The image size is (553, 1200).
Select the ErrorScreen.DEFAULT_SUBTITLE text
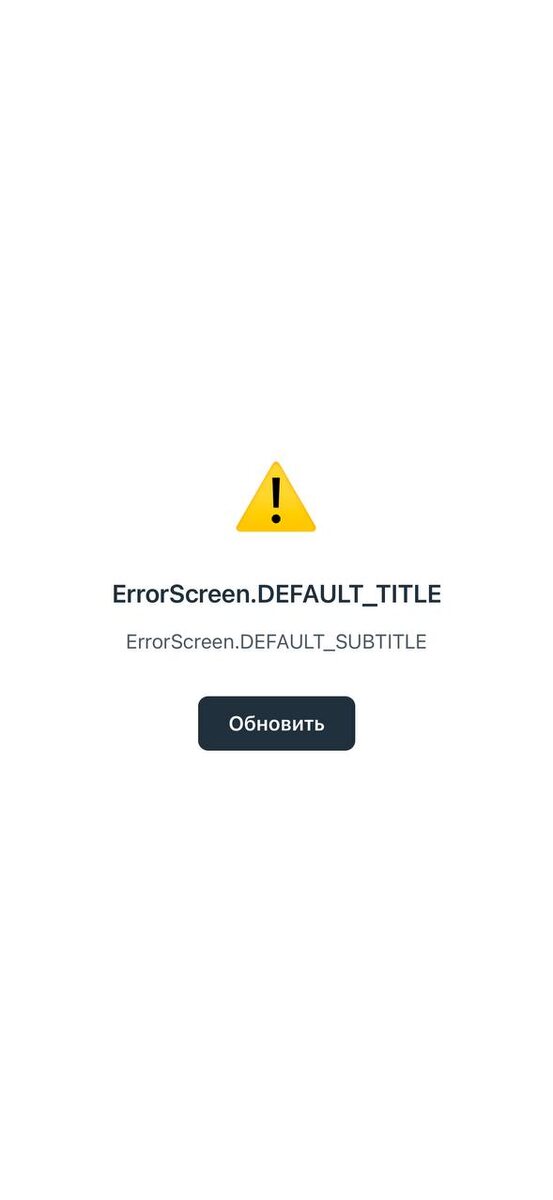[x=276, y=642]
